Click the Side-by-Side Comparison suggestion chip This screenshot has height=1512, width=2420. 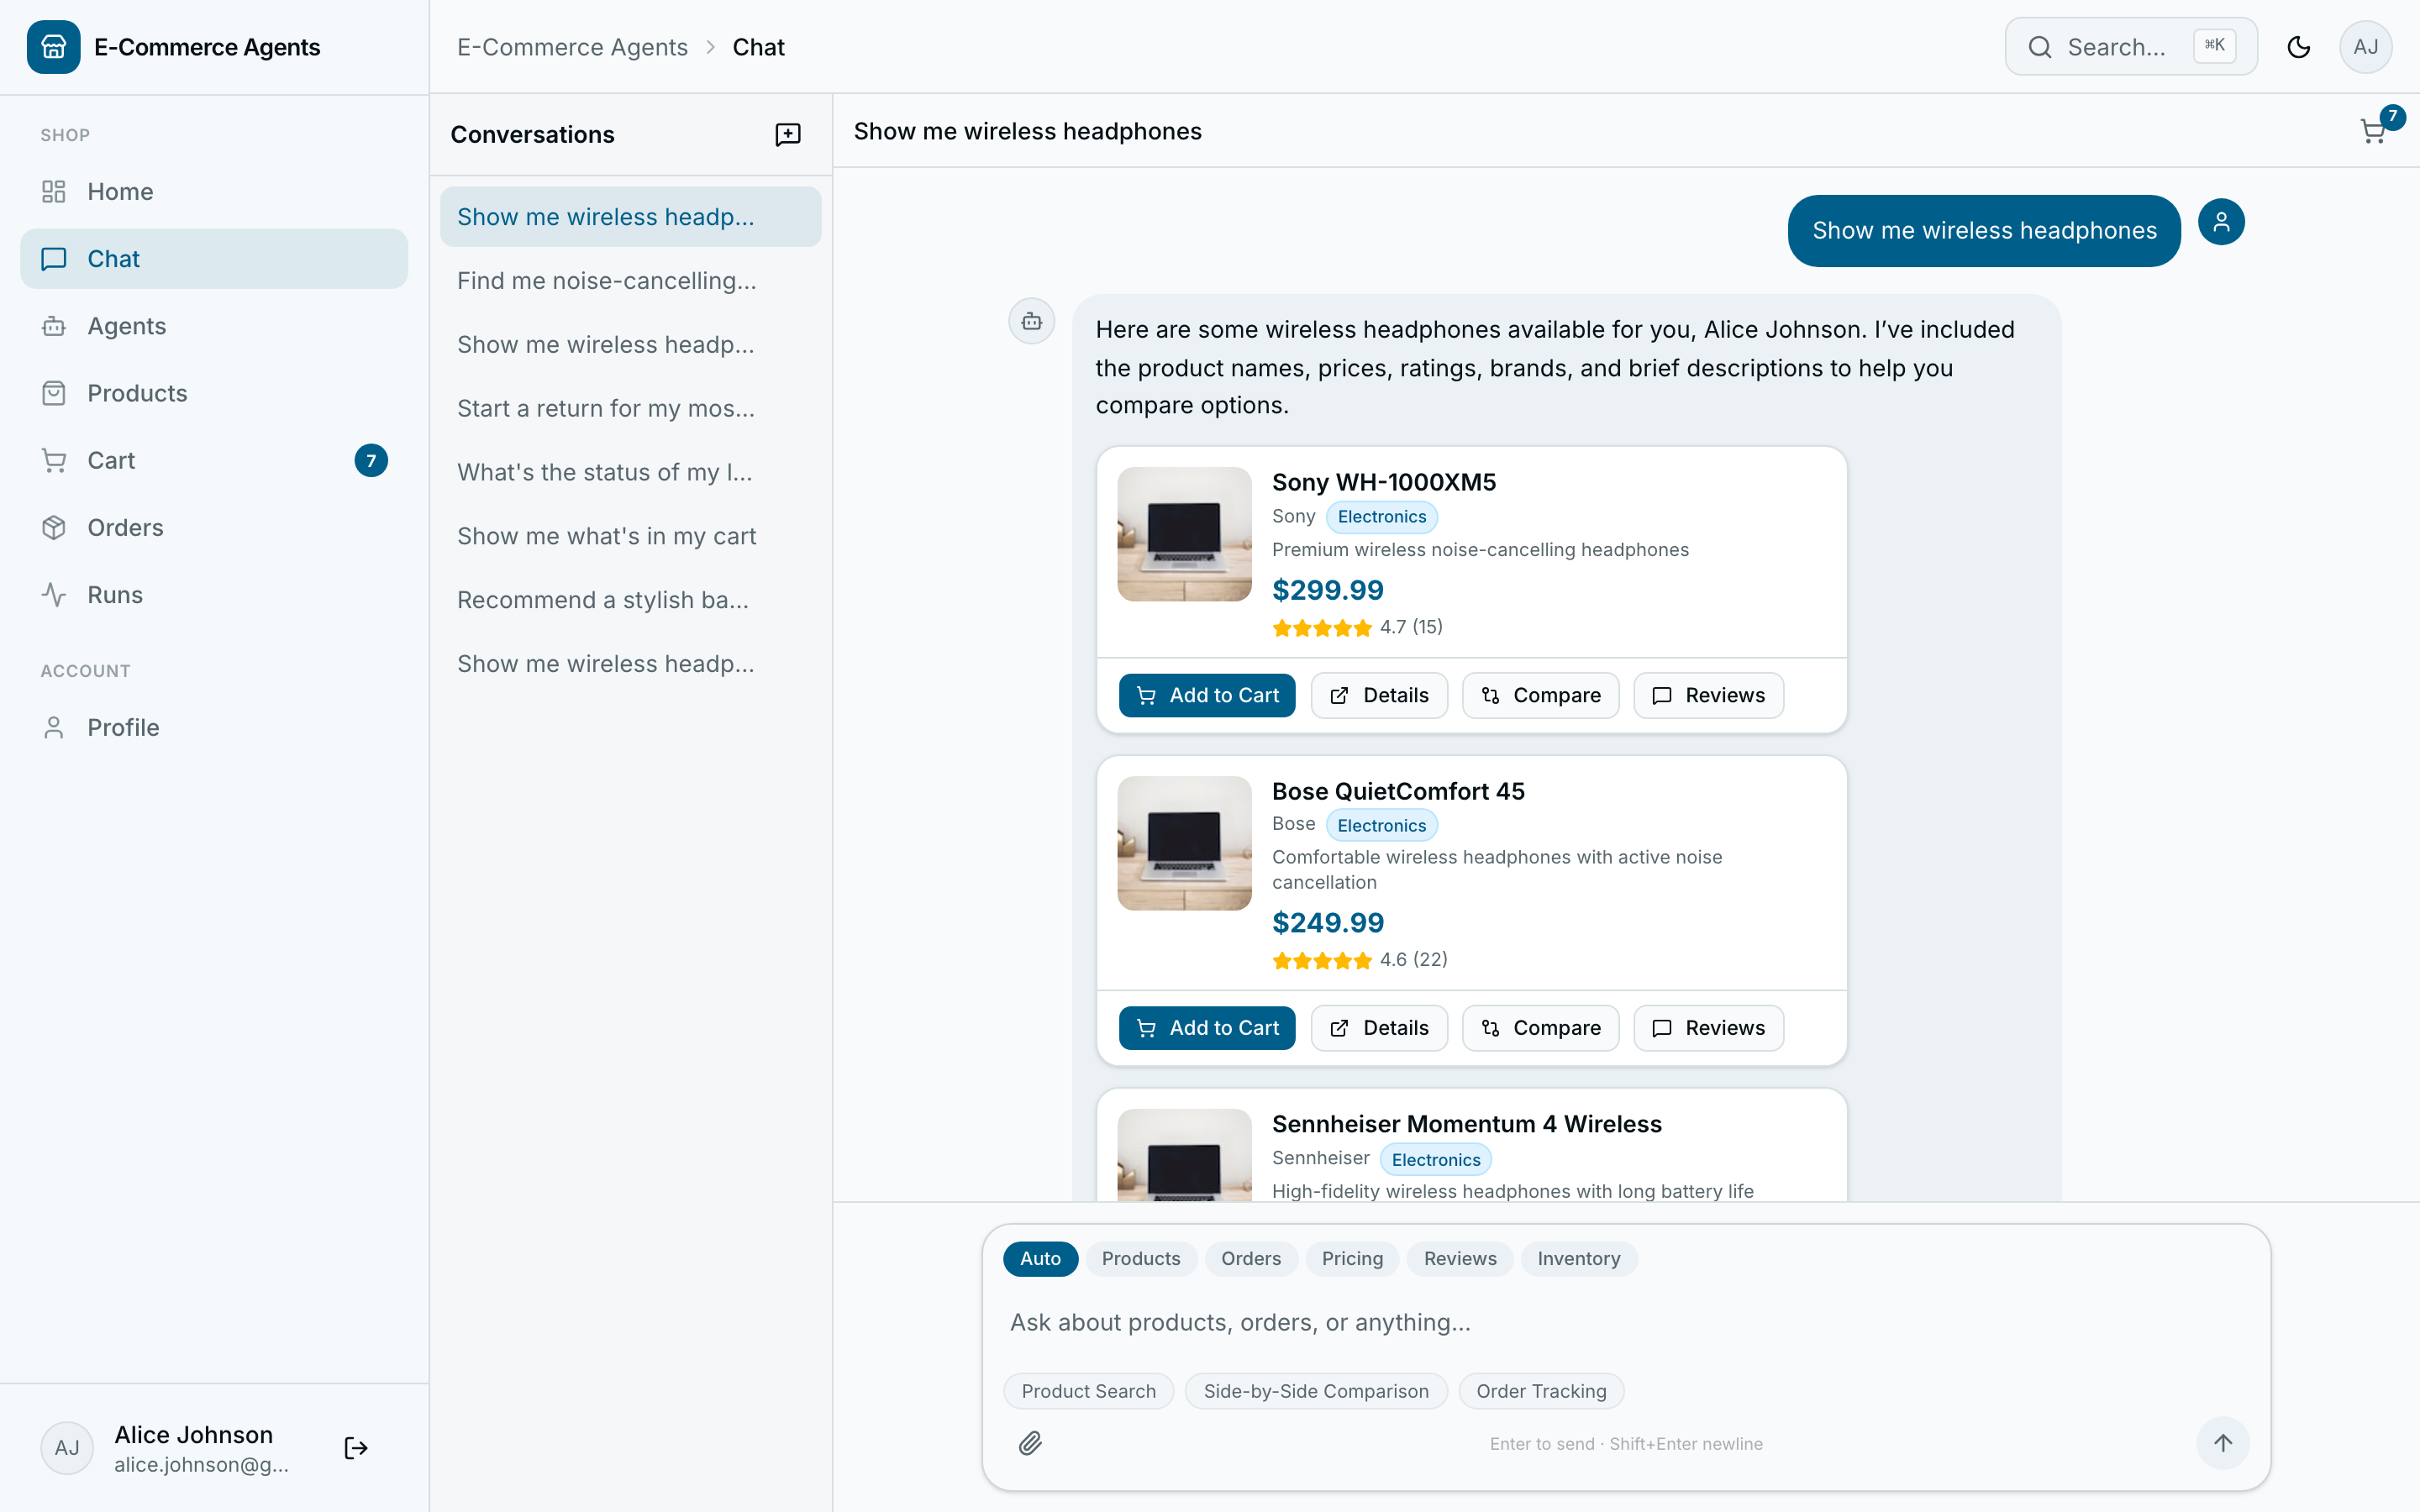1316,1391
